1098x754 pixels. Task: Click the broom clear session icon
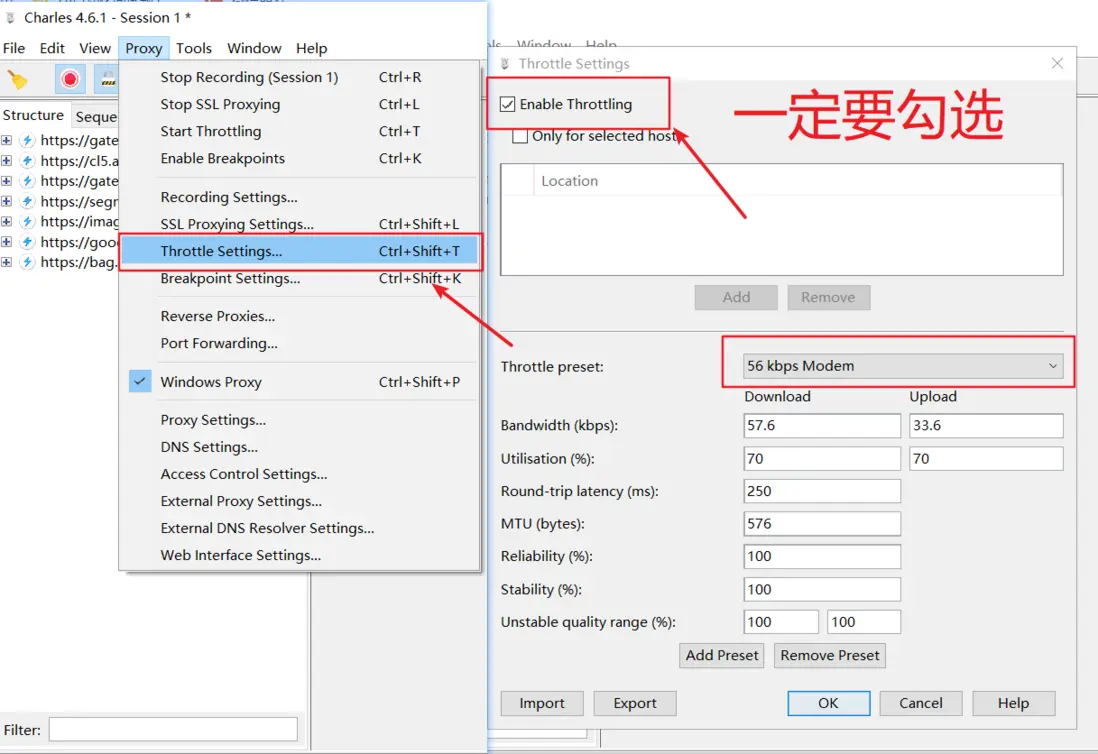point(18,81)
